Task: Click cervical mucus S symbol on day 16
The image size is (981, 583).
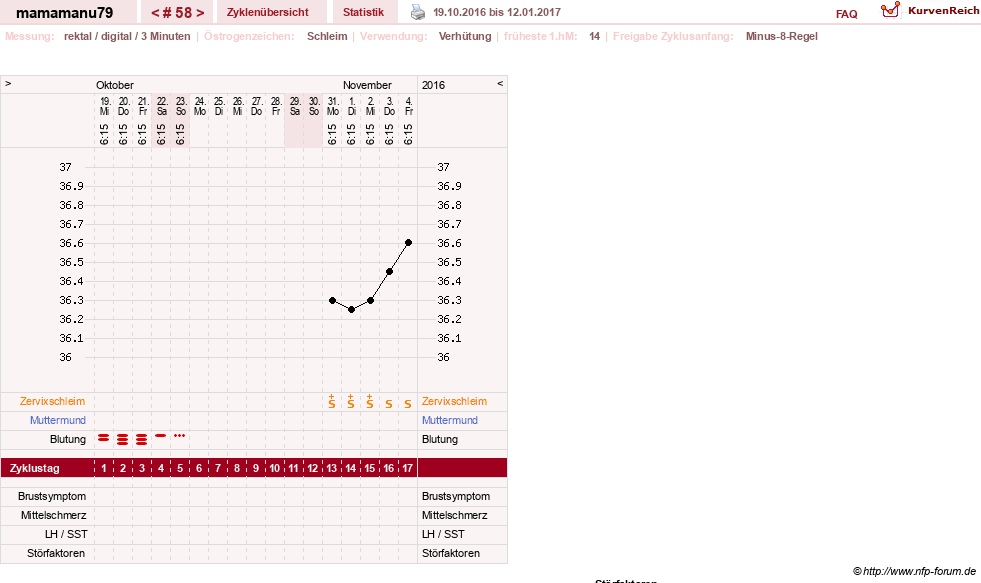Action: pyautogui.click(x=389, y=404)
